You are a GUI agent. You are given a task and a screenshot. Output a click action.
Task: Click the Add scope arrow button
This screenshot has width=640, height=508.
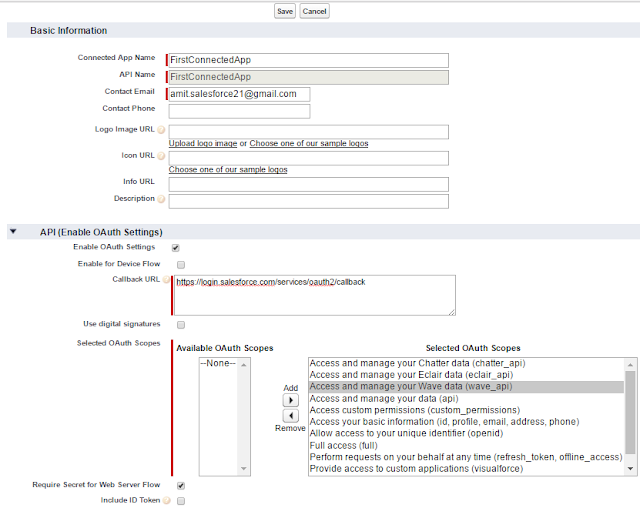291,400
